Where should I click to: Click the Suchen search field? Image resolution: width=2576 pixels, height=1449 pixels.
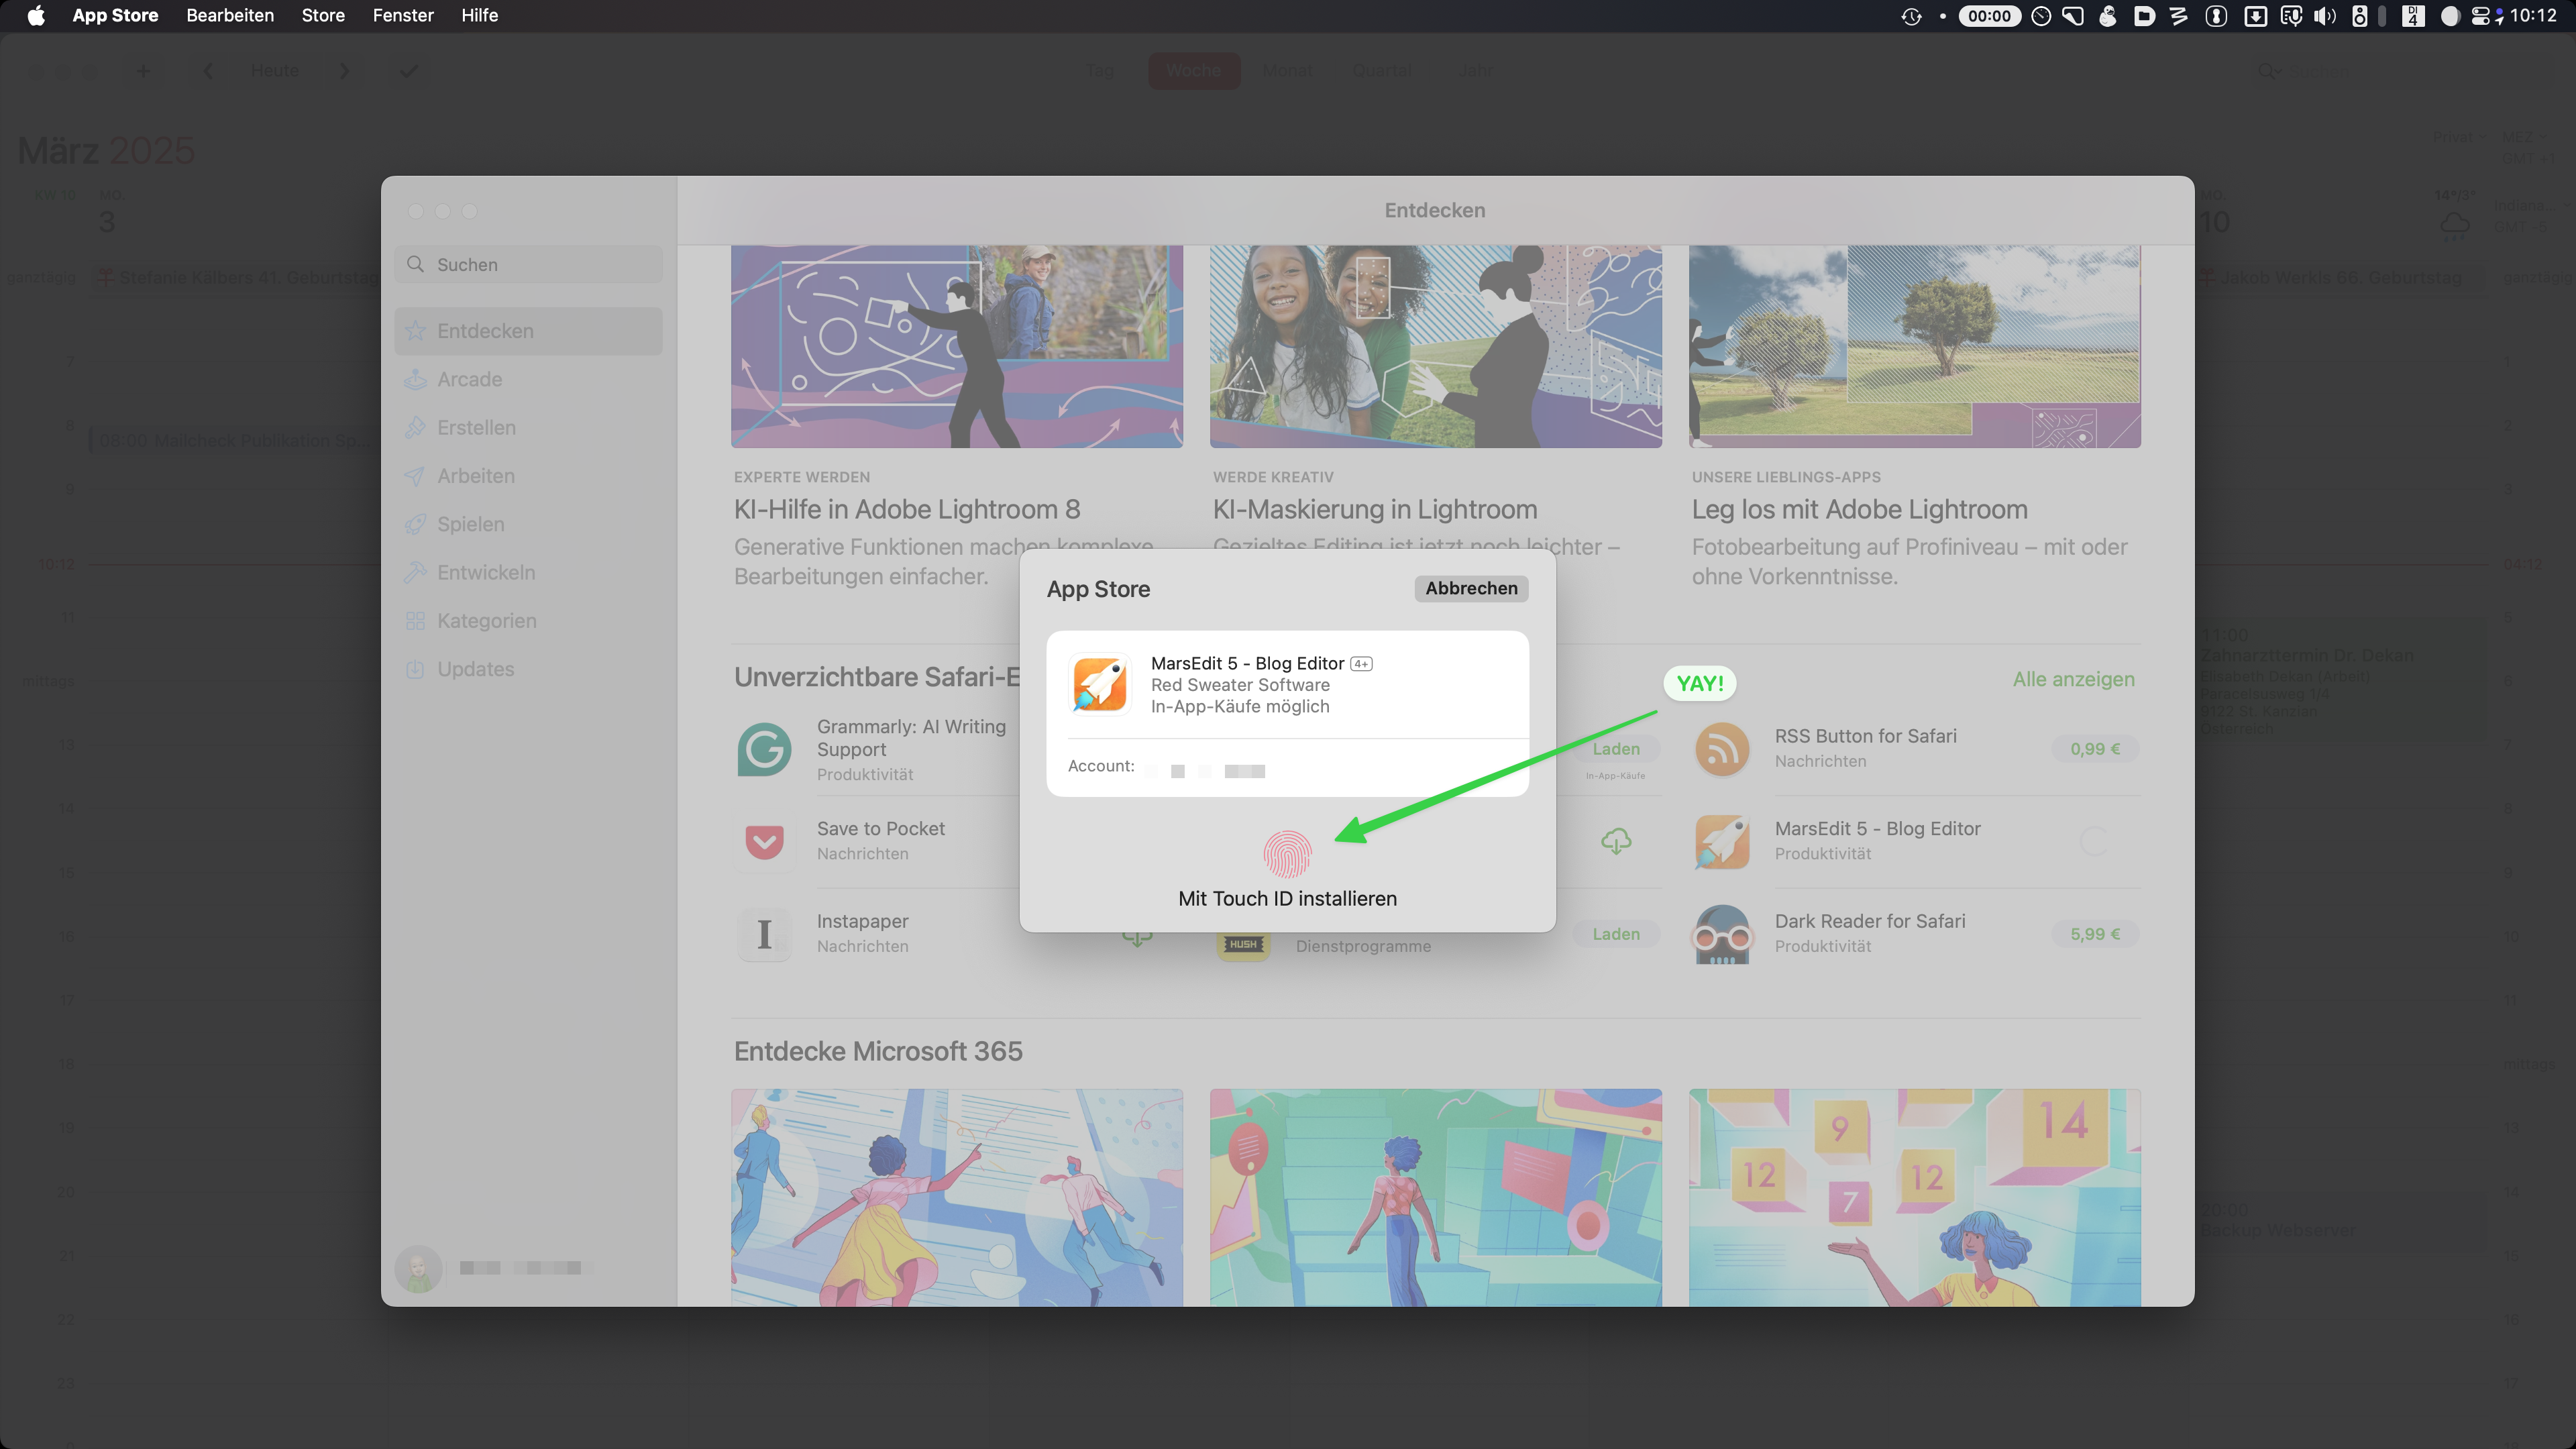coord(528,264)
